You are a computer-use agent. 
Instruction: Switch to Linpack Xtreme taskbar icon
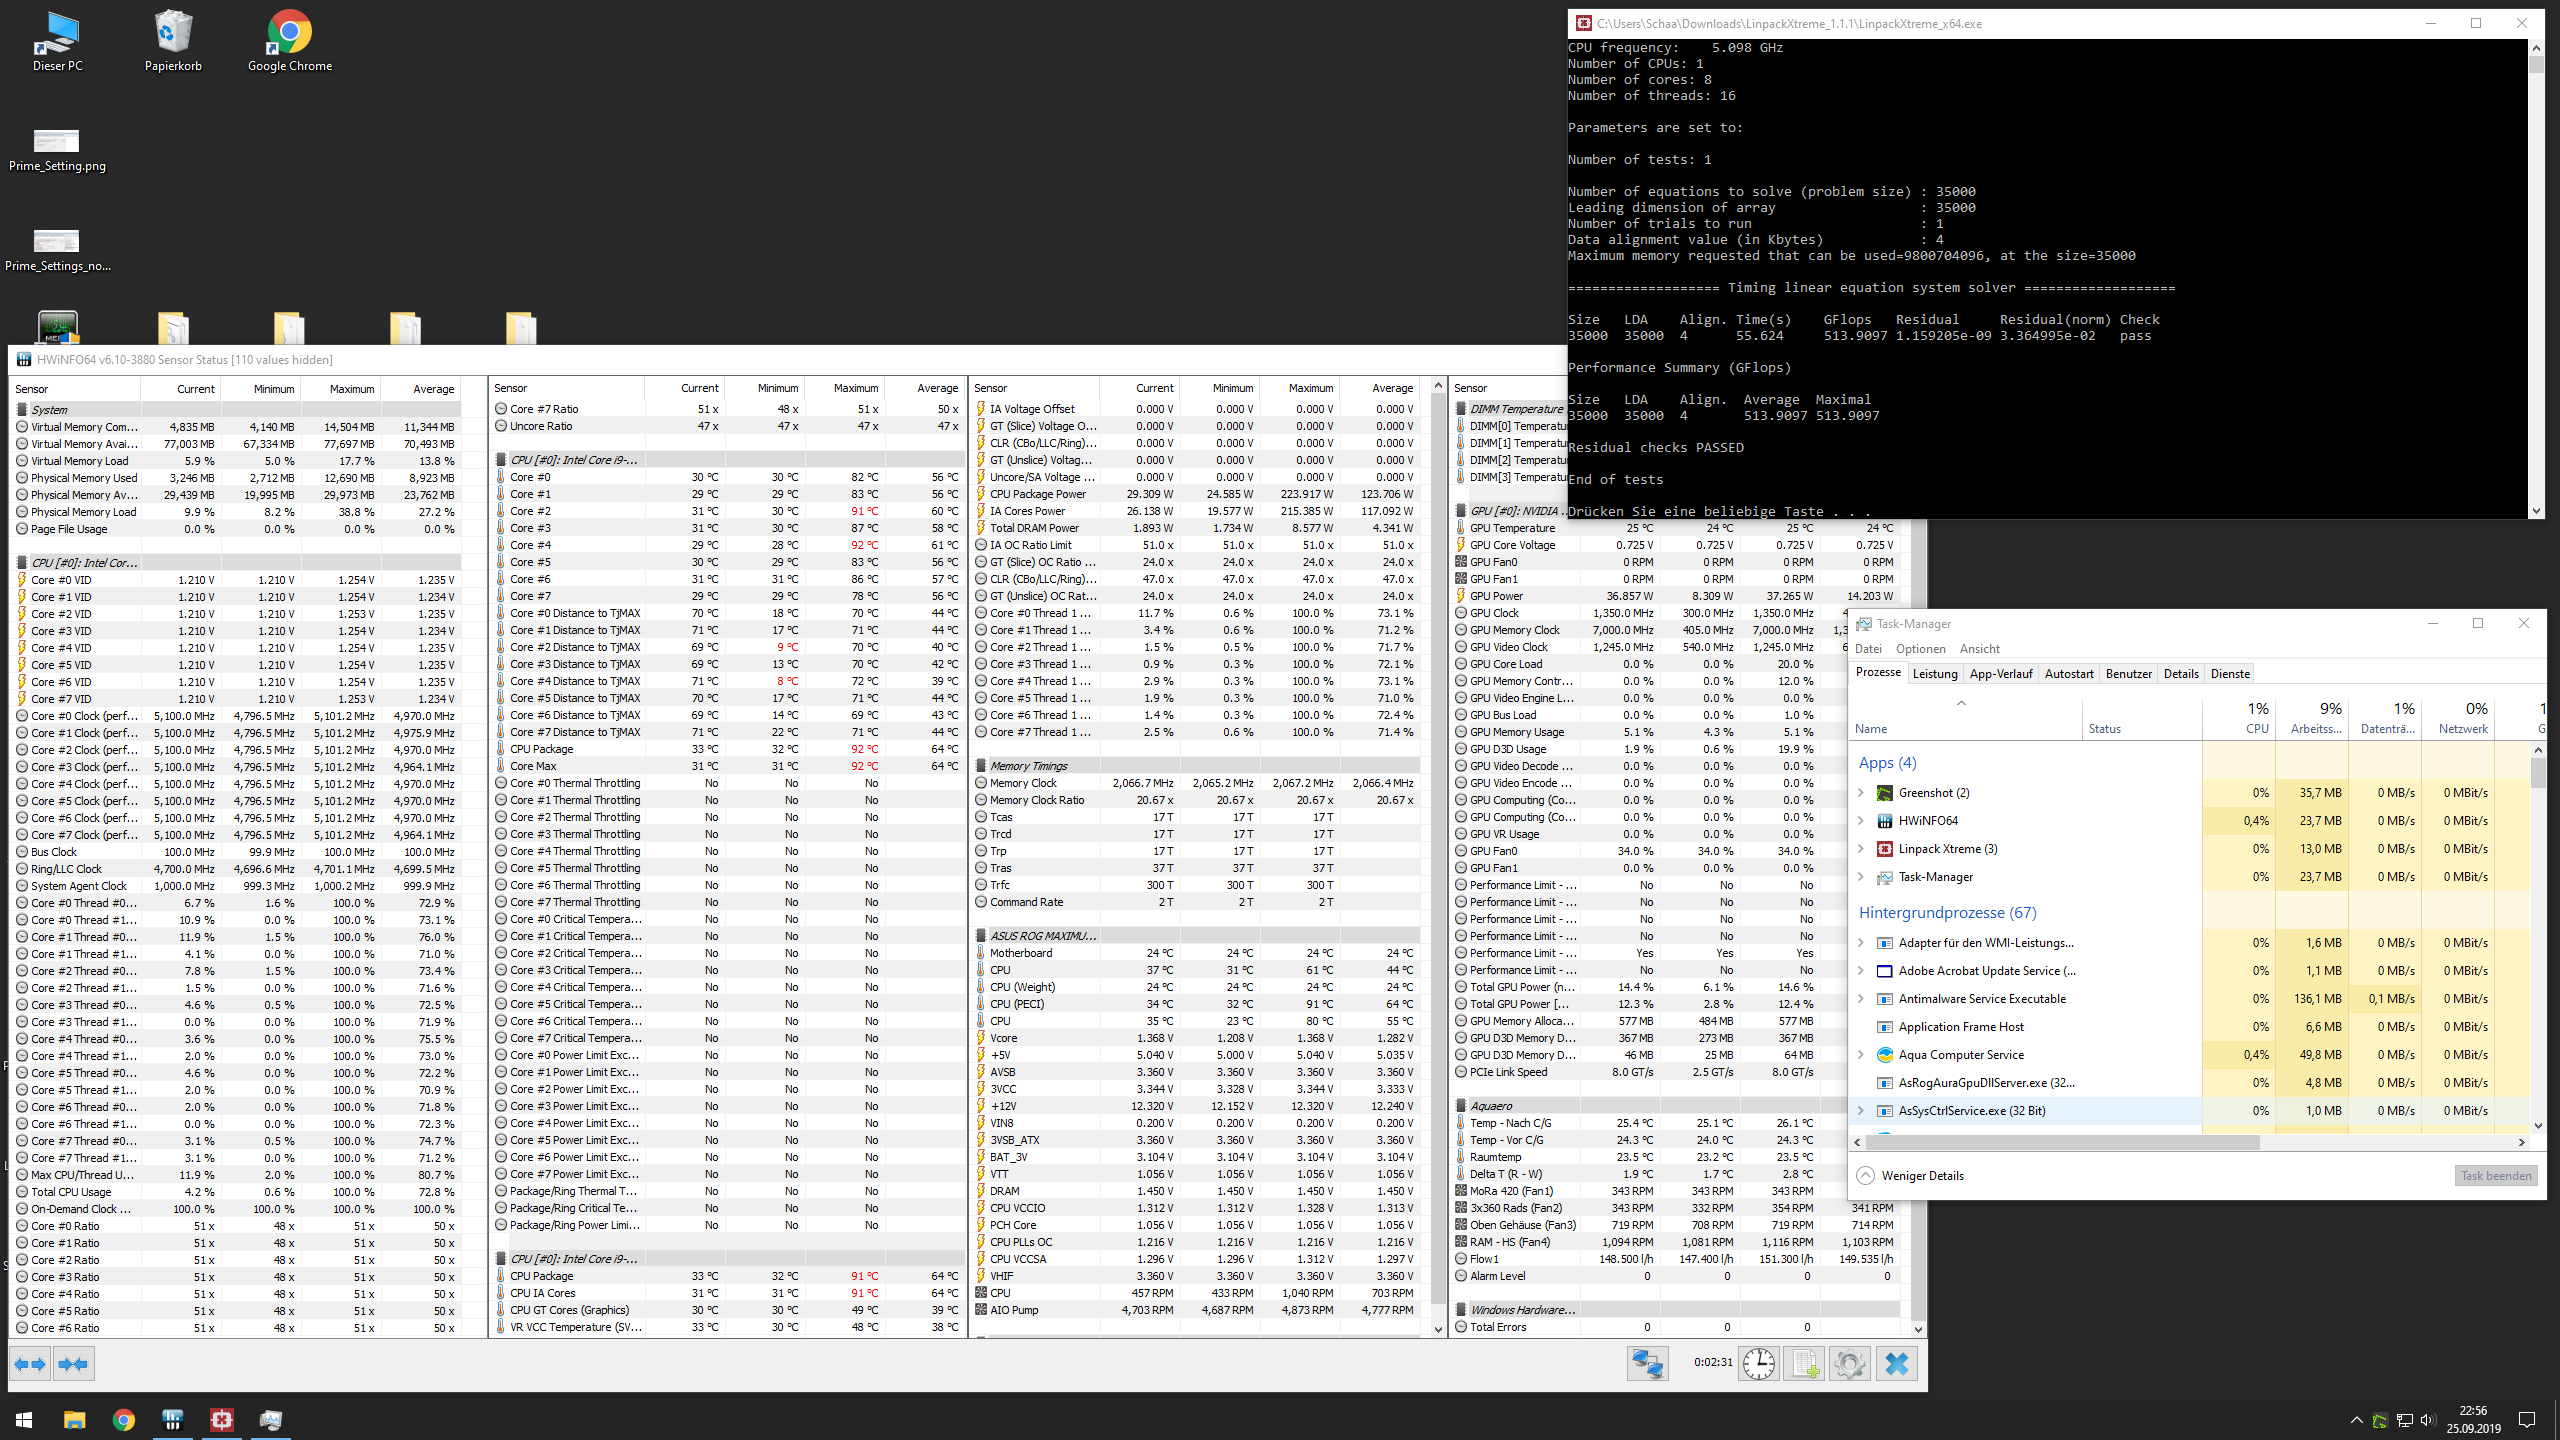click(222, 1420)
